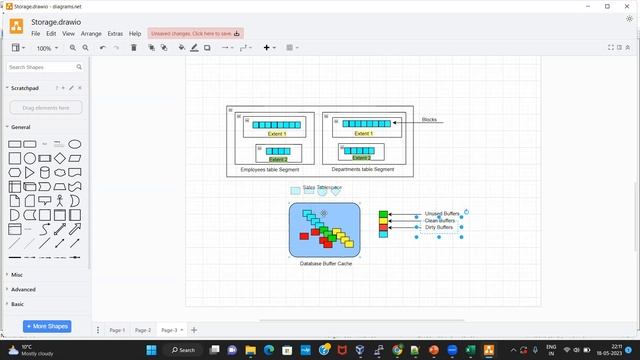
Task: Toggle the Format panel icon
Action: (x=619, y=47)
